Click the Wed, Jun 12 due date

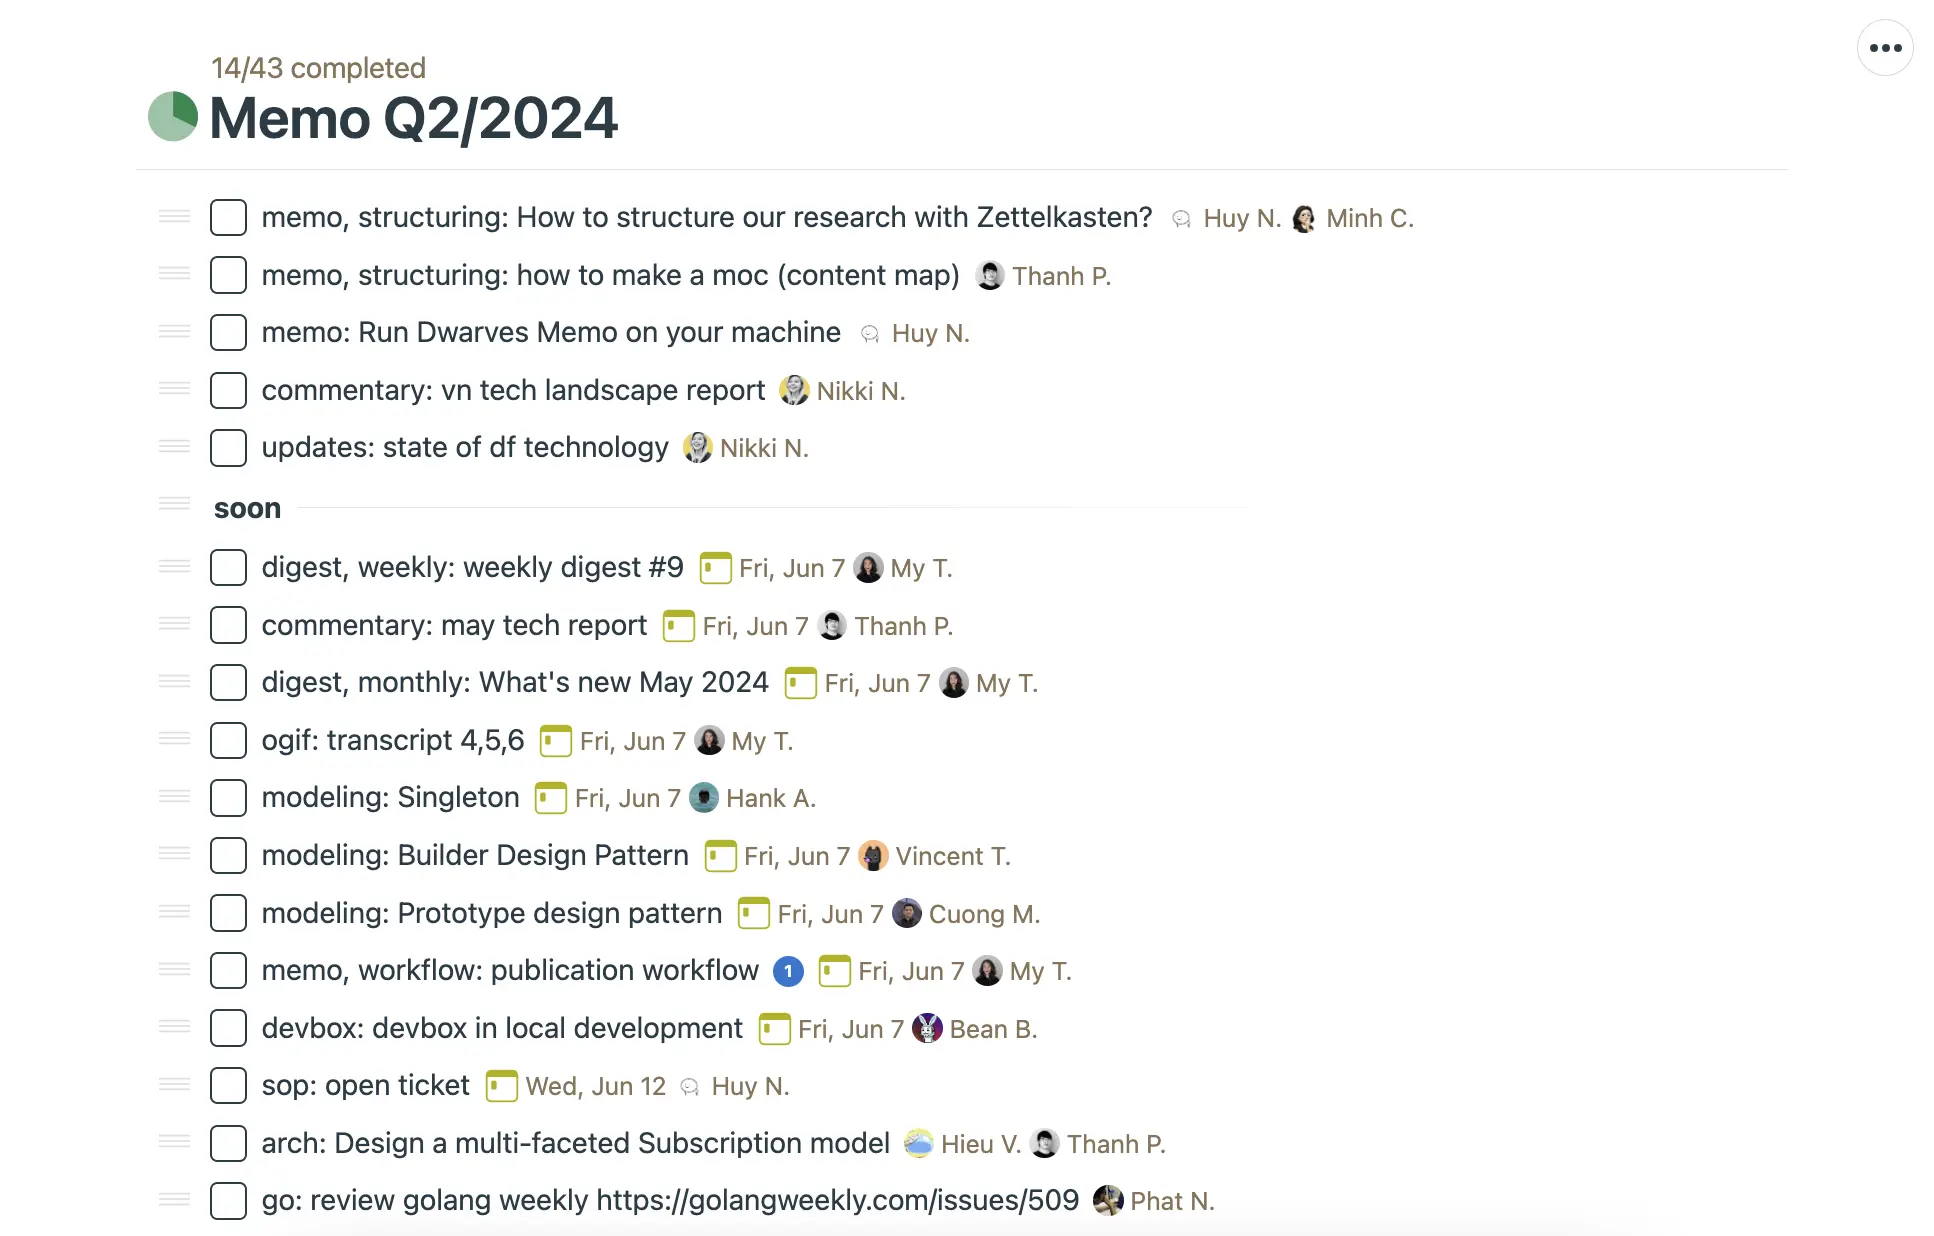[x=596, y=1086]
